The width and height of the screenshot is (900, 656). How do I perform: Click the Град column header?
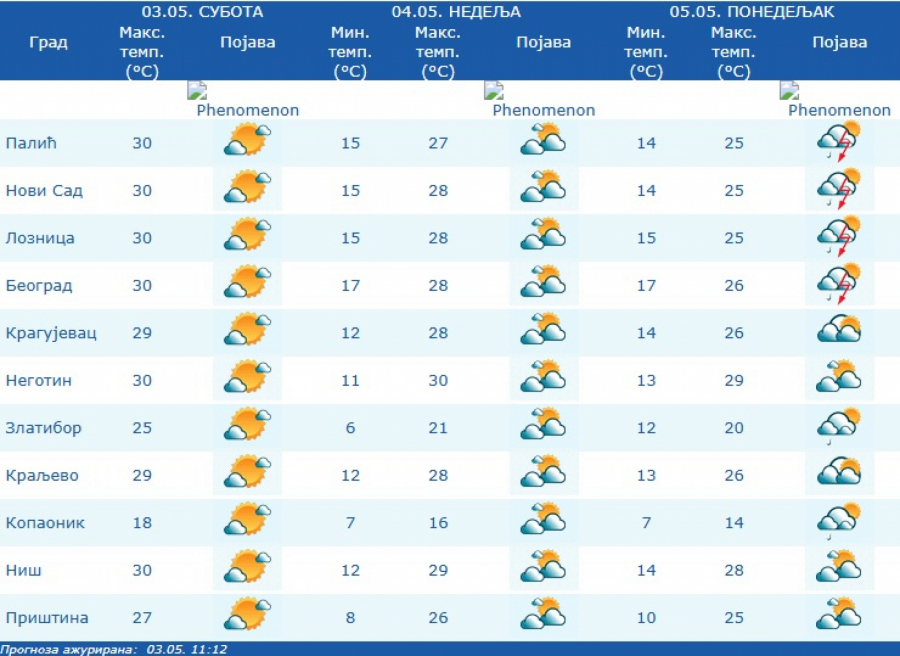49,42
